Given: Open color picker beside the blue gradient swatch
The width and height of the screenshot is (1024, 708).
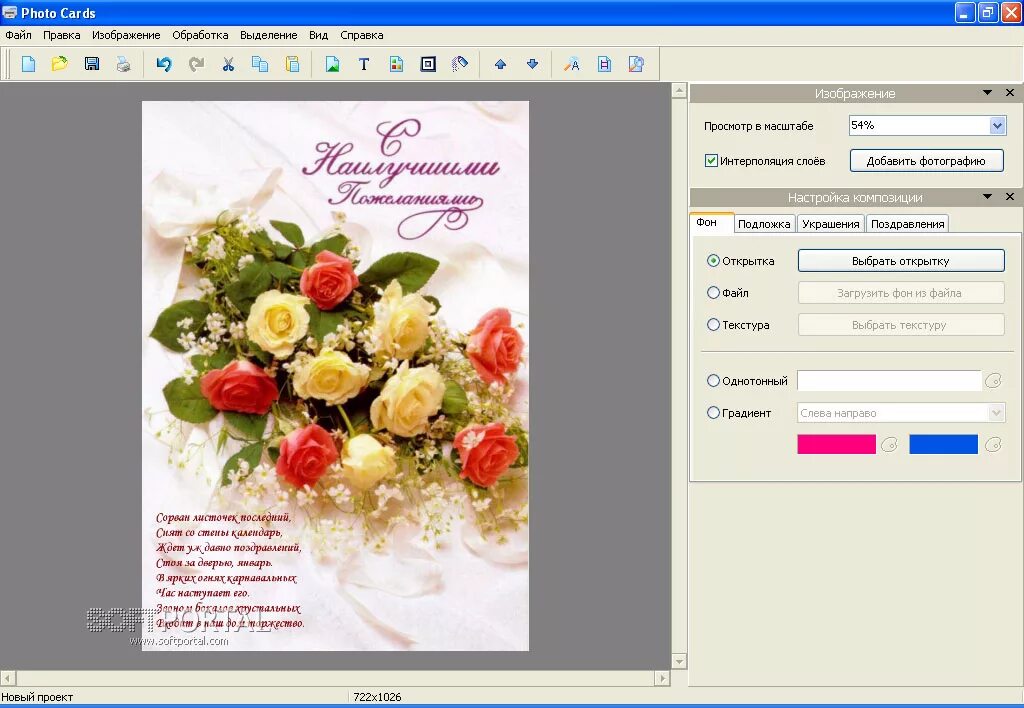Looking at the screenshot, I should (993, 445).
